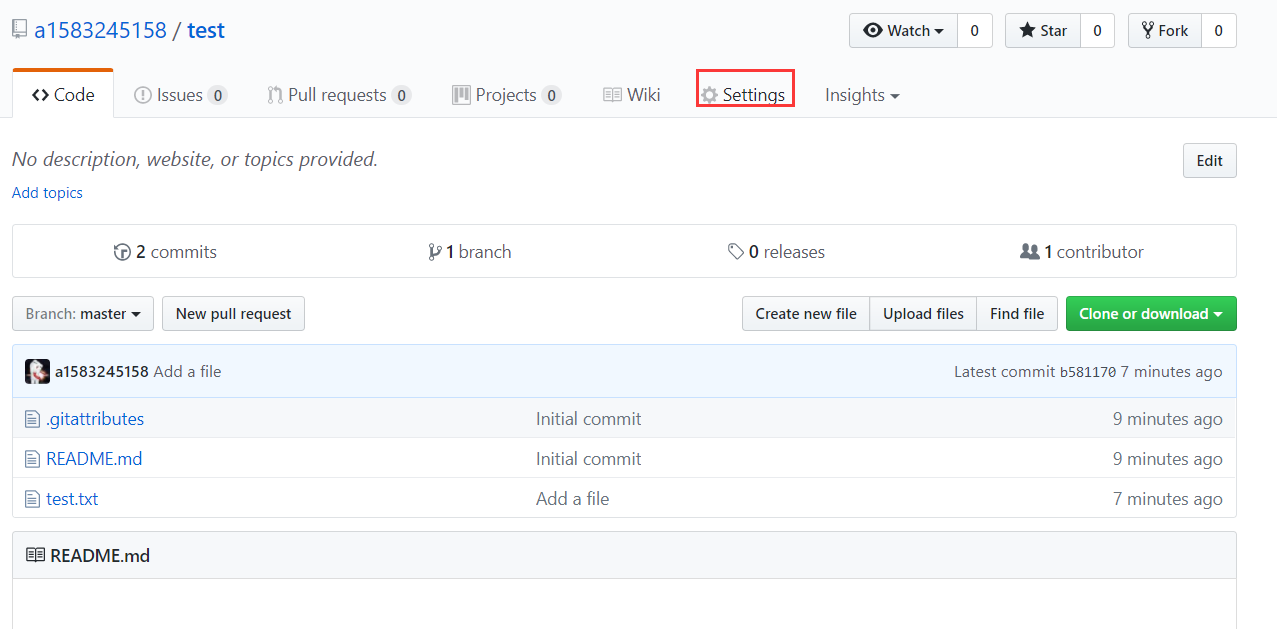Open the Clone or download dropdown
The height and width of the screenshot is (629, 1277).
coord(1151,314)
